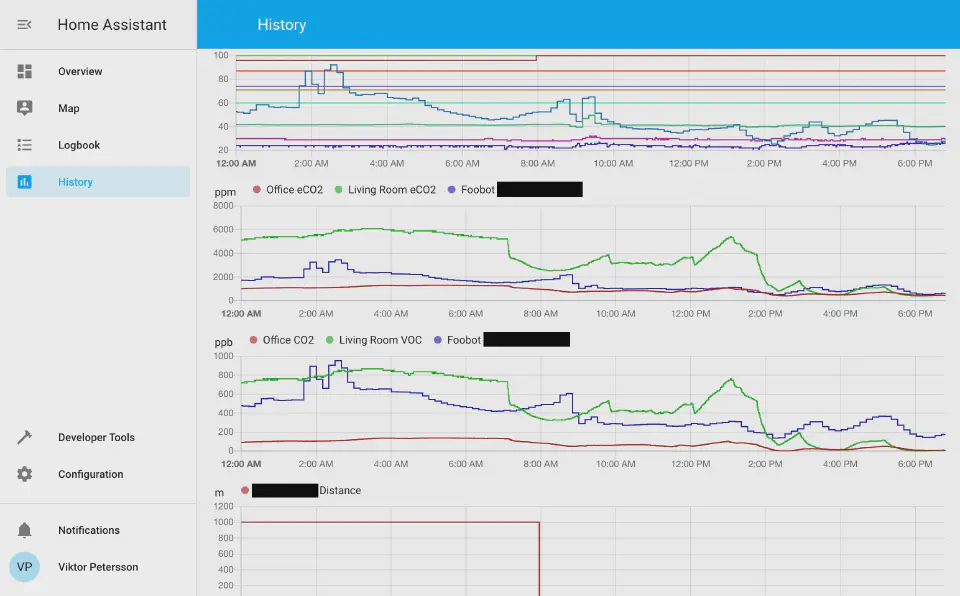Image resolution: width=960 pixels, height=596 pixels.
Task: Click the VP user avatar
Action: point(25,567)
